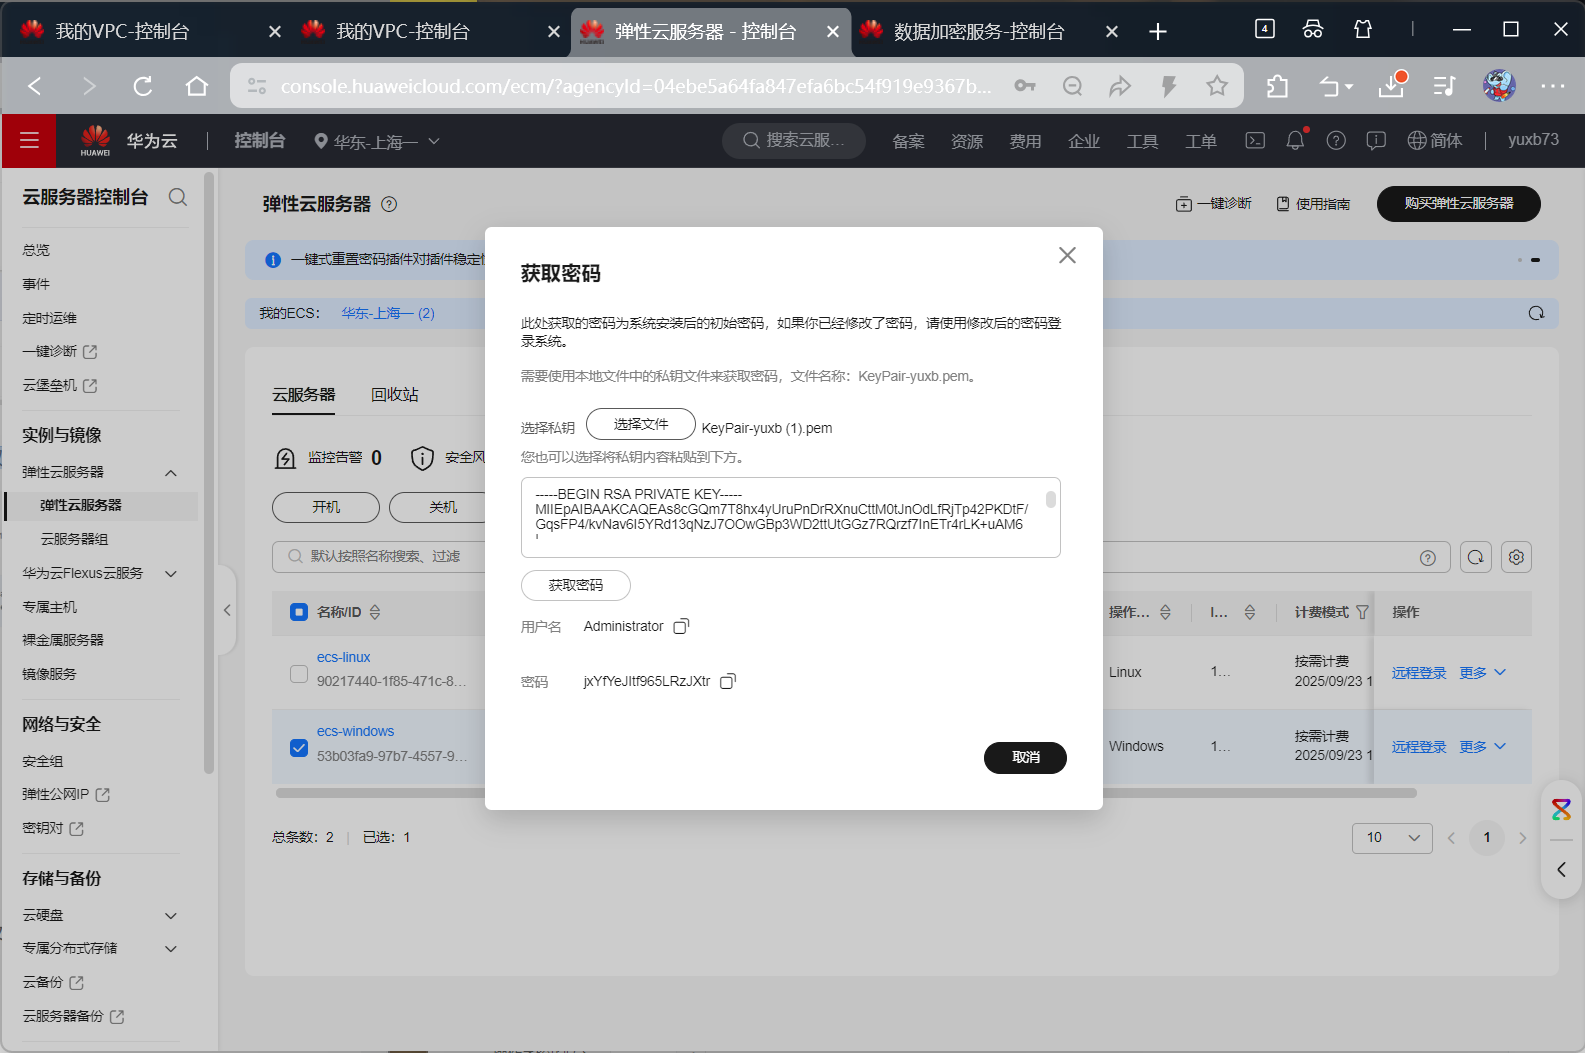Viewport: 1585px width, 1053px height.
Task: Switch to the 回收站 tab
Action: tap(395, 395)
